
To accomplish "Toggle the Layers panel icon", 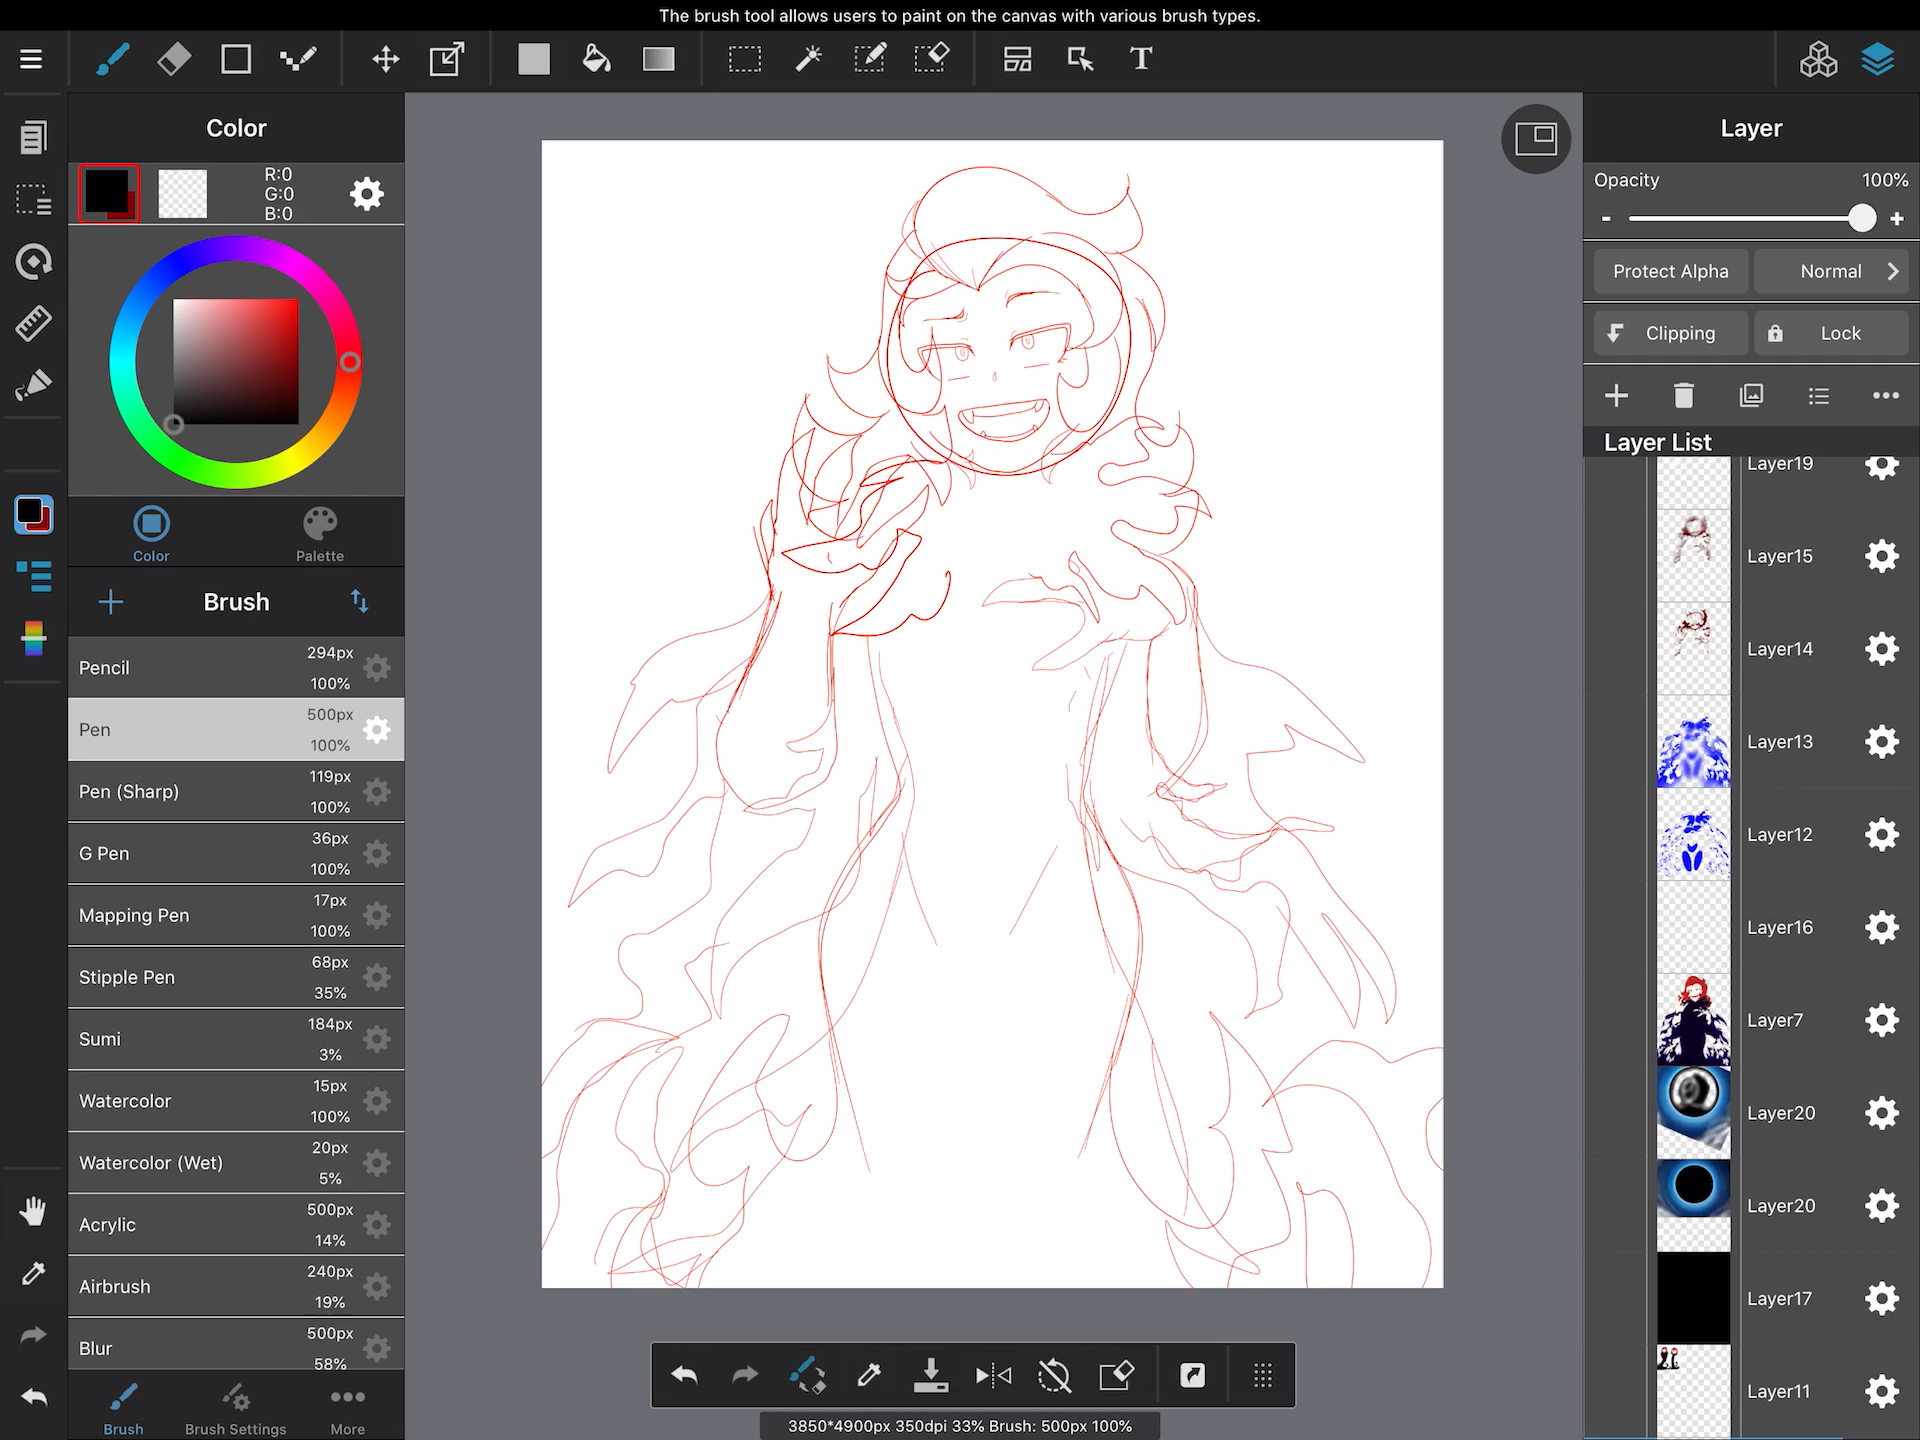I will click(x=1878, y=60).
